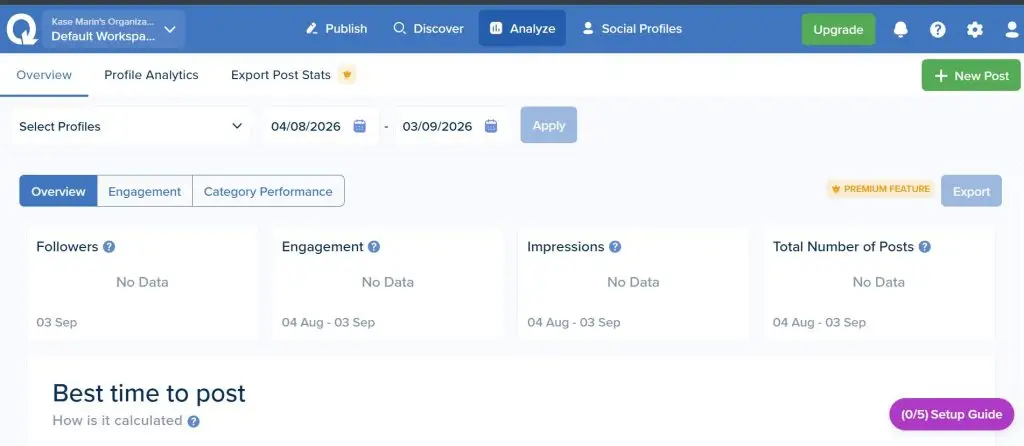Open the settings gear icon
Image resolution: width=1024 pixels, height=446 pixels.
tap(975, 29)
